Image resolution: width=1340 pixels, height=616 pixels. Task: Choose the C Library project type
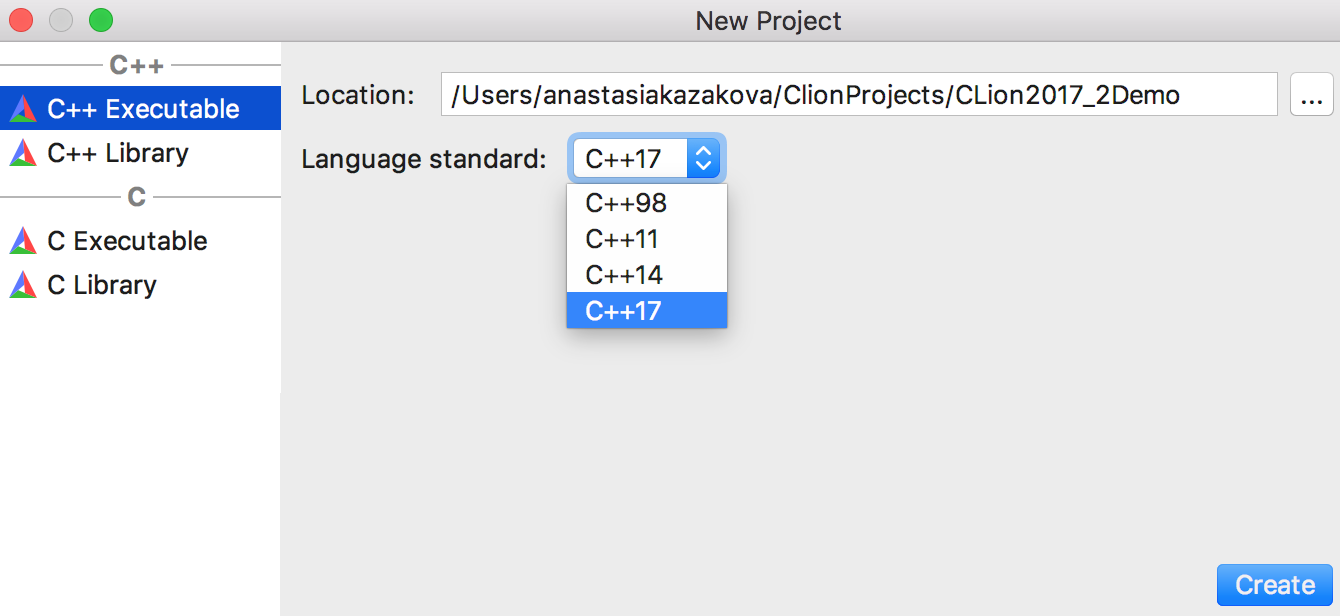140,285
